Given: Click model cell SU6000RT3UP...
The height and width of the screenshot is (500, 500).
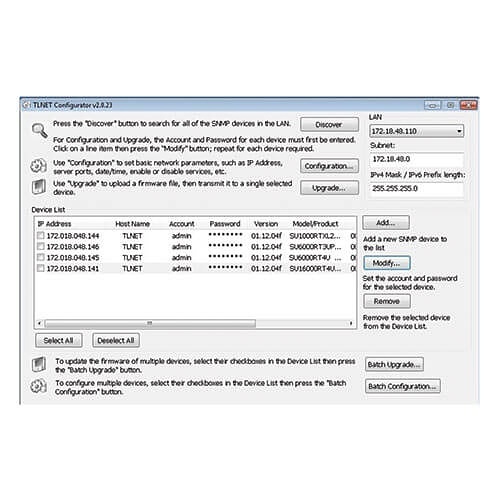Looking at the screenshot, I should 315,247.
